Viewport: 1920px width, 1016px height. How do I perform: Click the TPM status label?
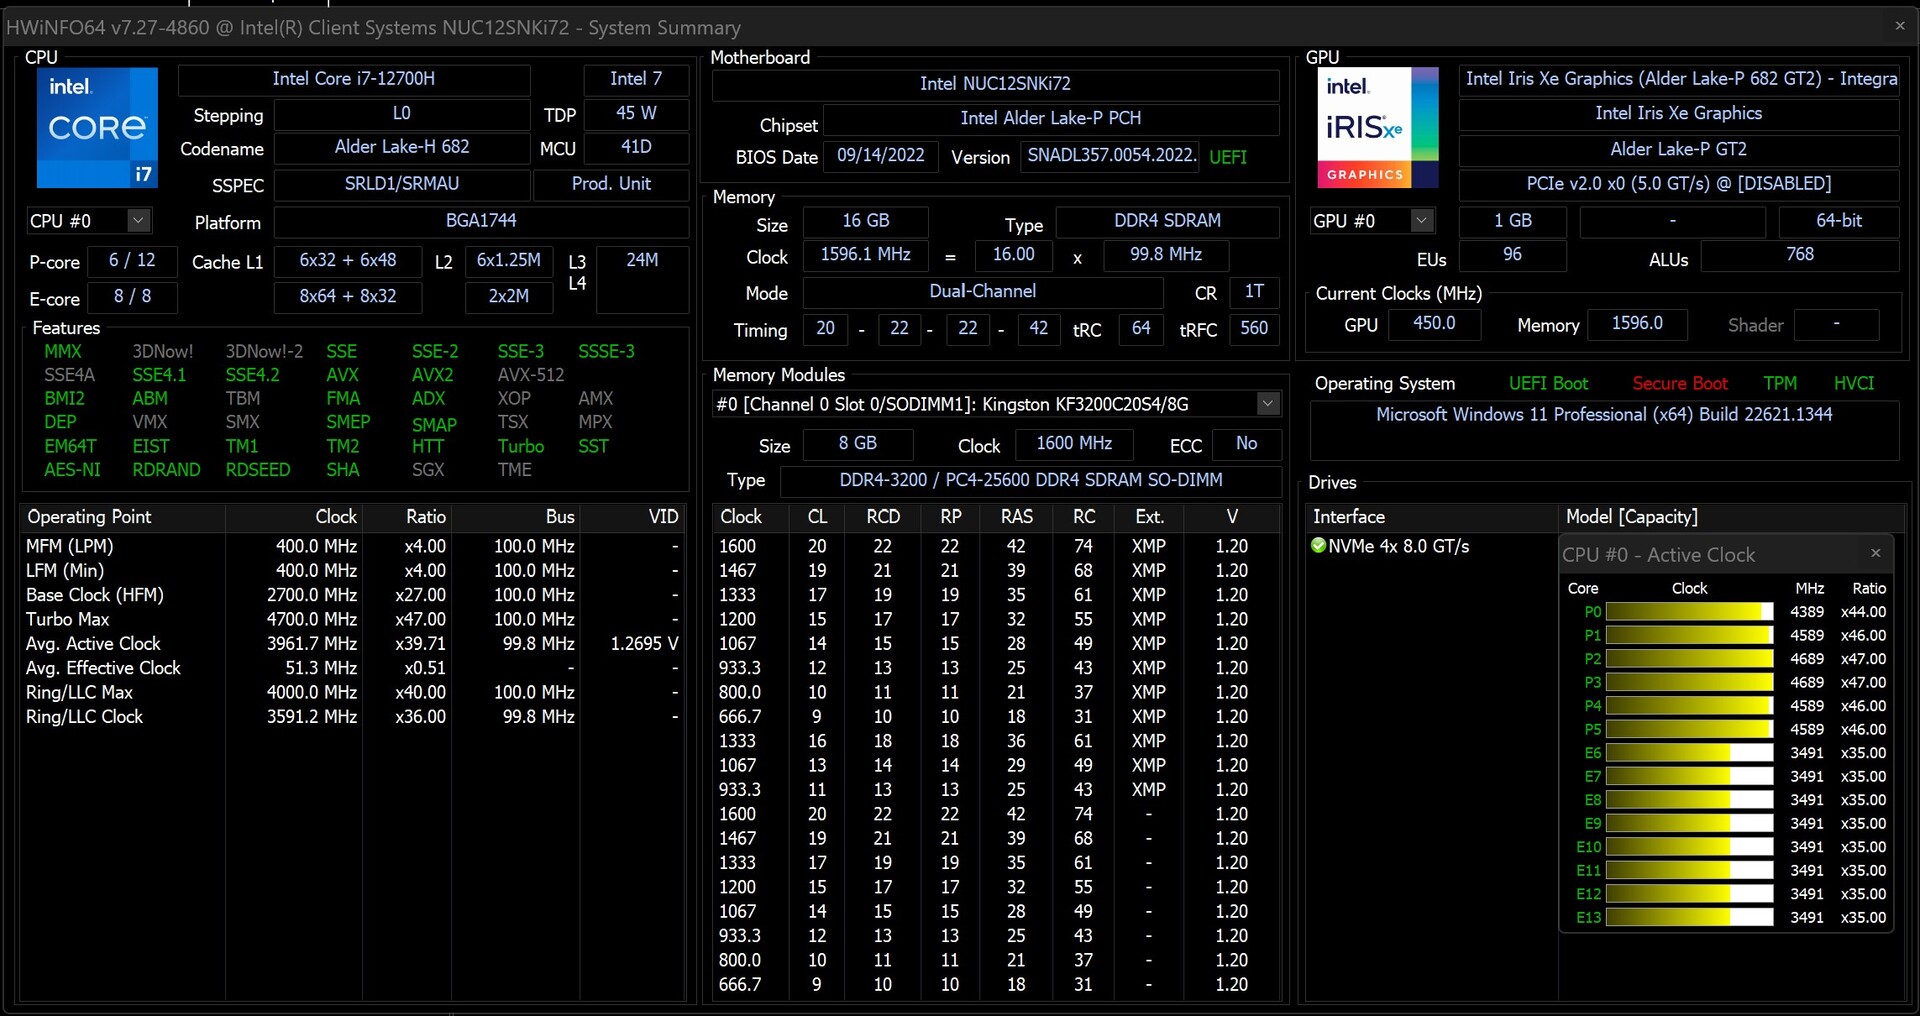point(1780,384)
